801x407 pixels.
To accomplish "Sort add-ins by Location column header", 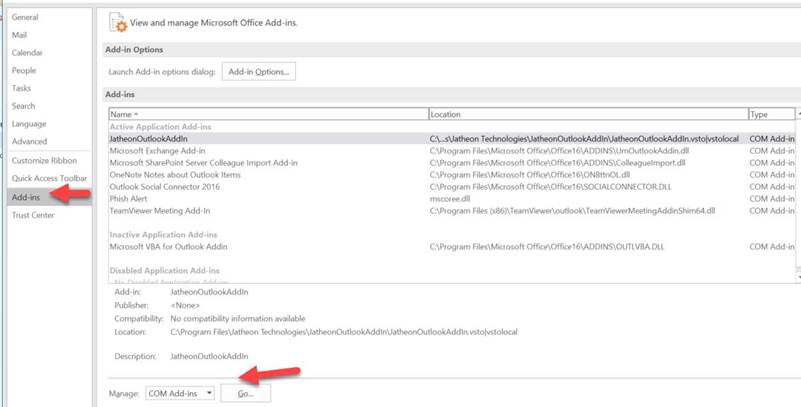I will click(588, 114).
